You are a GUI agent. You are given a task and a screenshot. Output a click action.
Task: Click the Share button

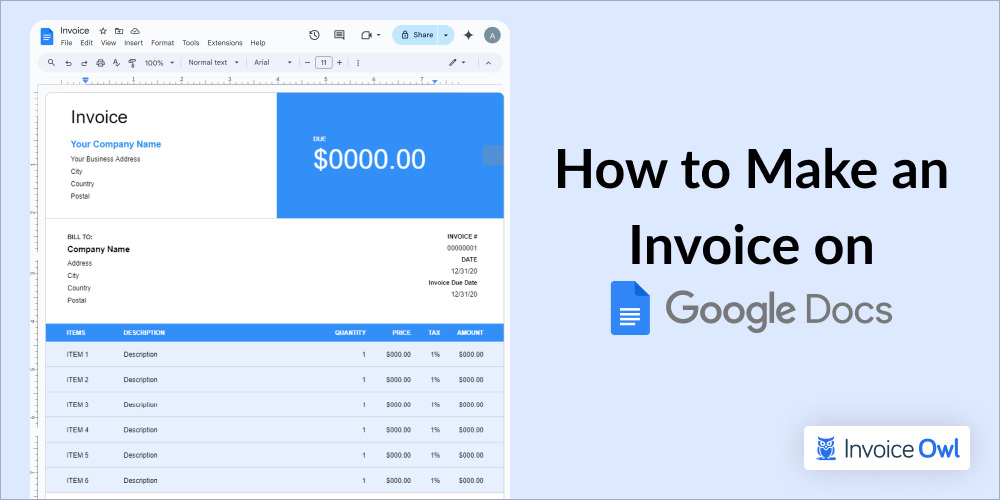(x=416, y=35)
